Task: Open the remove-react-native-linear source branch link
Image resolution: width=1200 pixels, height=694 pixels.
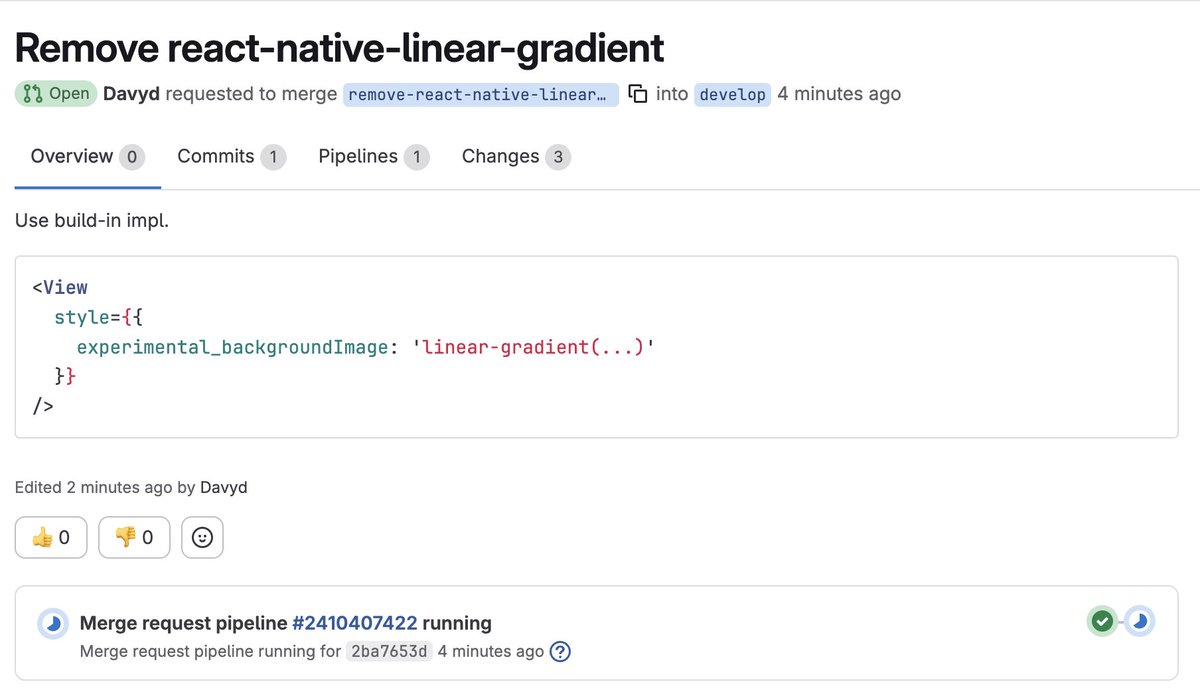Action: point(481,94)
